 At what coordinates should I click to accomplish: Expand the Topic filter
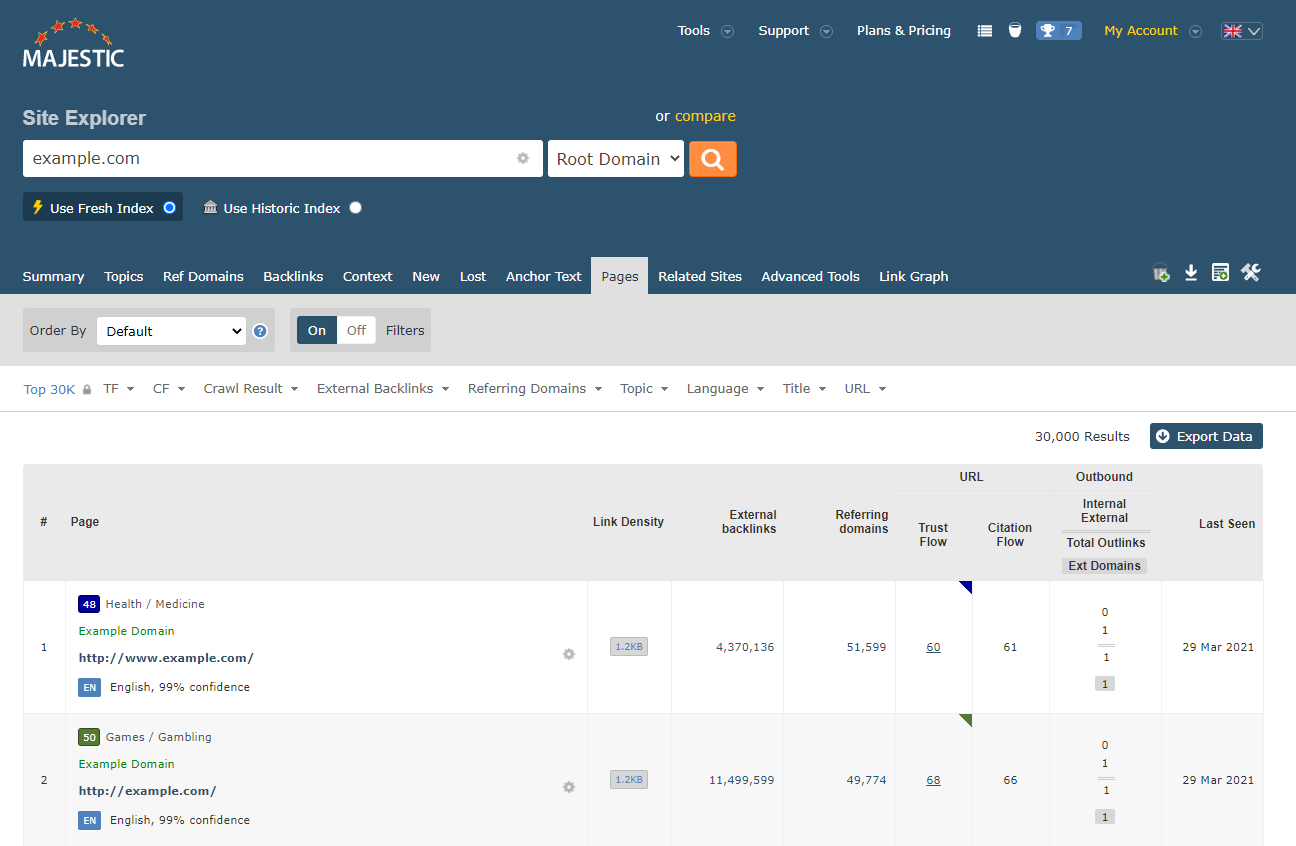coord(644,389)
